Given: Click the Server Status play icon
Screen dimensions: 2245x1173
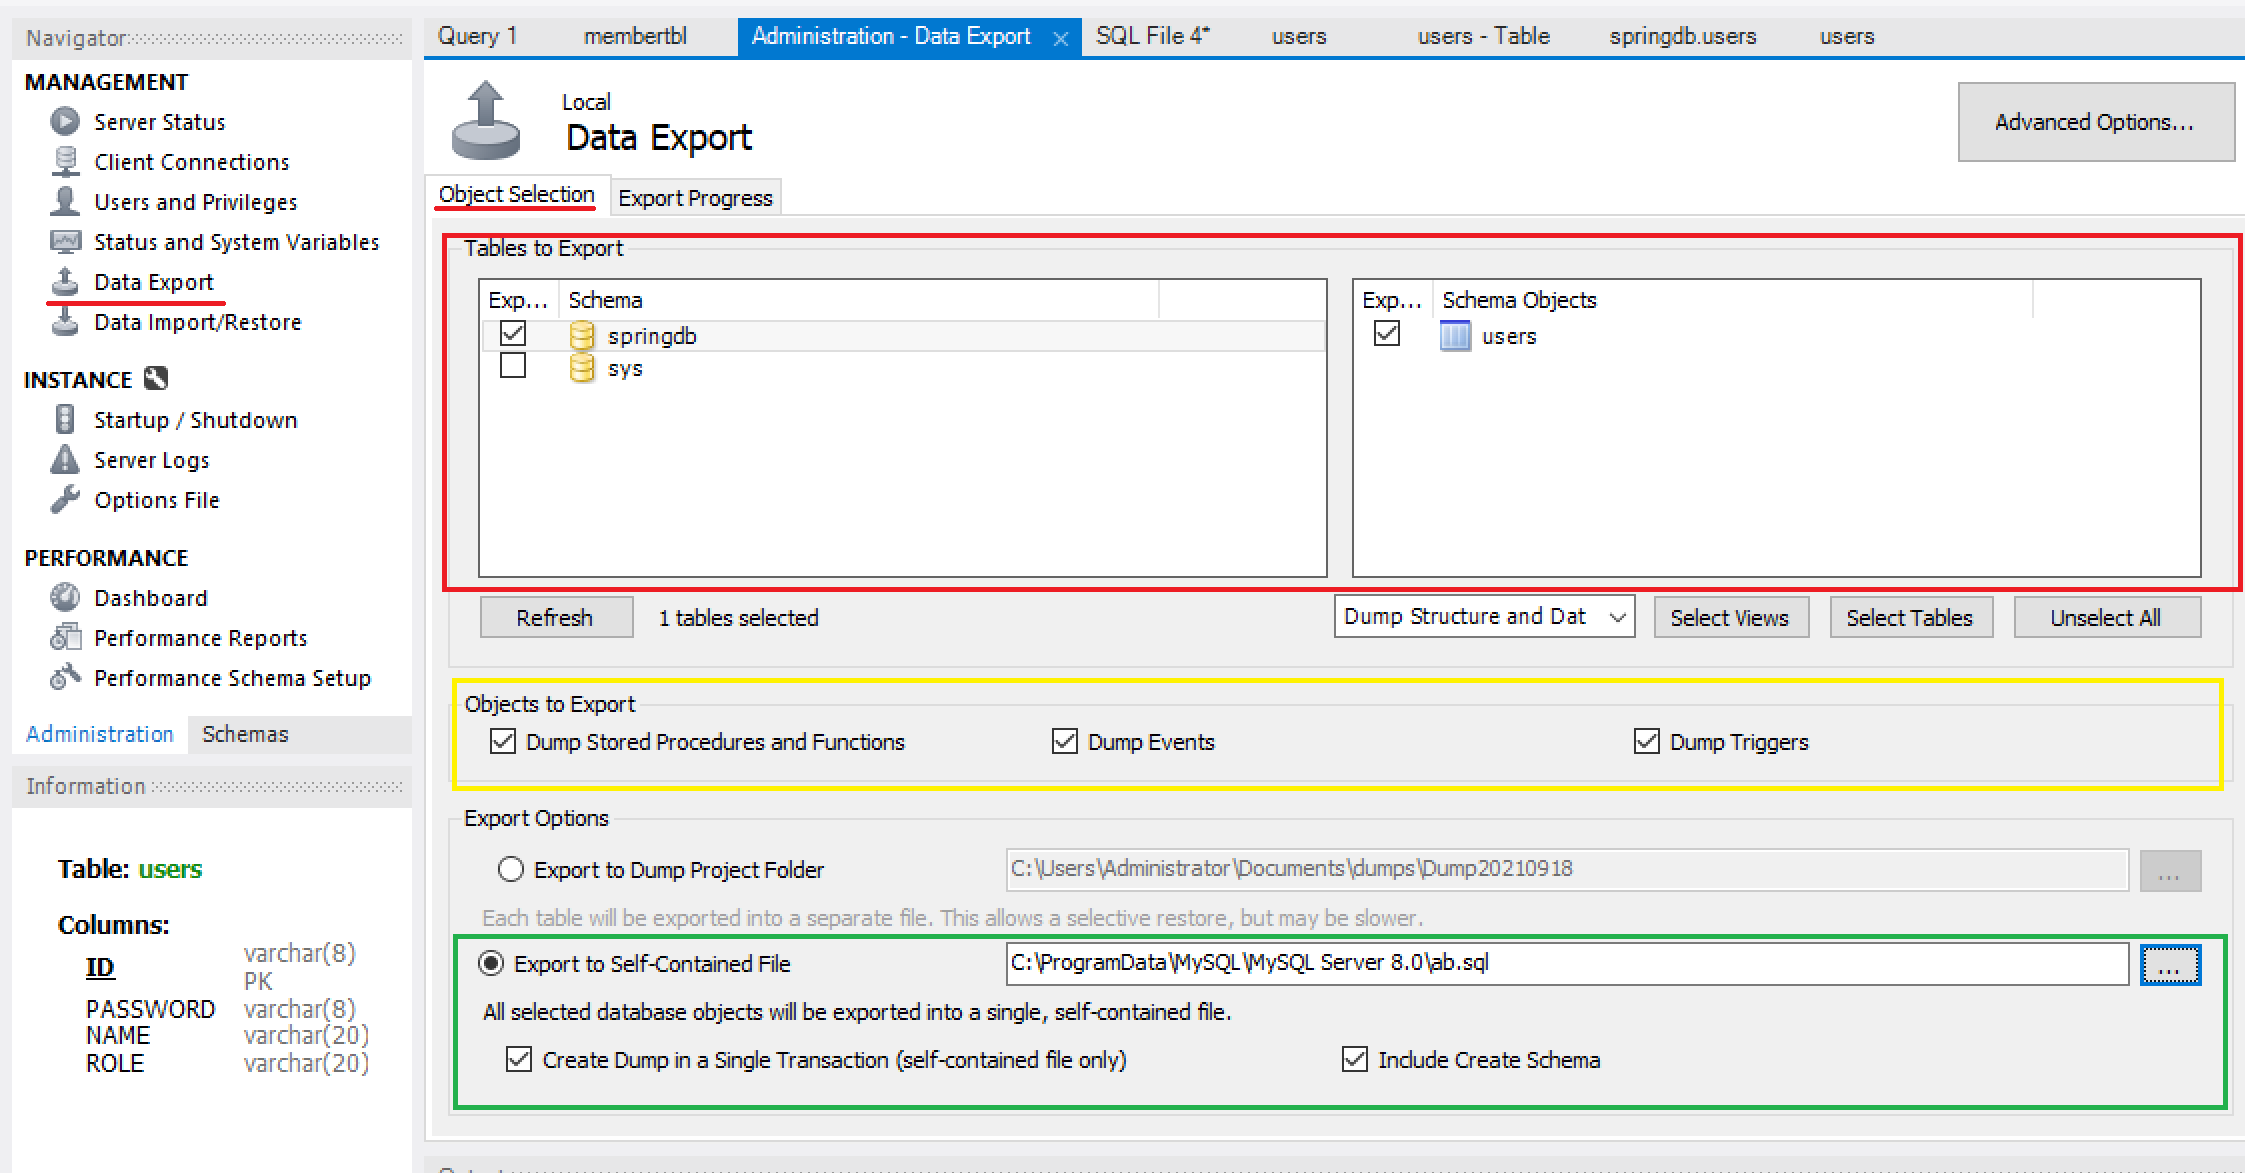Looking at the screenshot, I should 65,122.
